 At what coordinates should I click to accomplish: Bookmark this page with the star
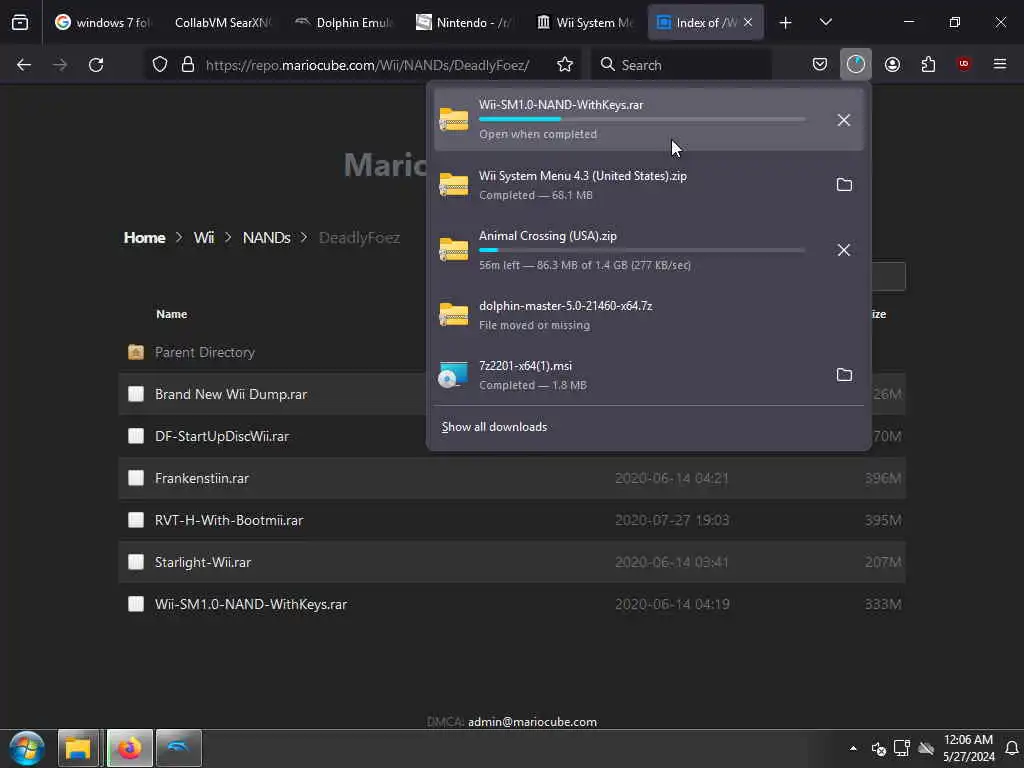(x=565, y=65)
